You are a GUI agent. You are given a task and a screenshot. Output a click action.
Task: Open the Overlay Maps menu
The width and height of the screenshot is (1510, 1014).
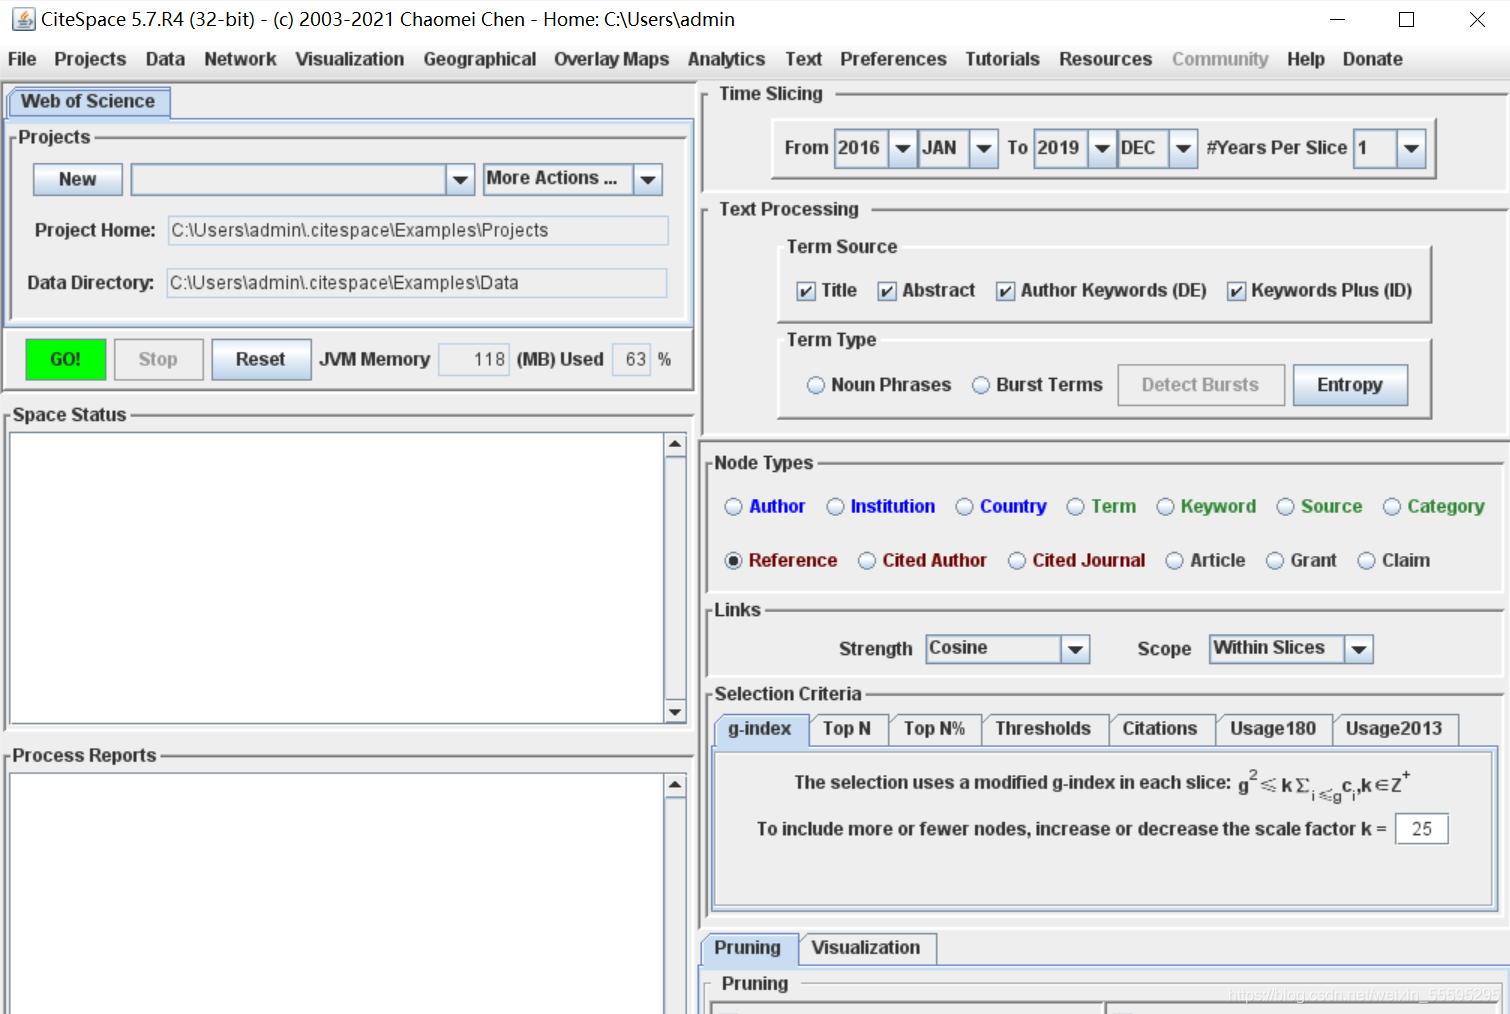tap(612, 59)
